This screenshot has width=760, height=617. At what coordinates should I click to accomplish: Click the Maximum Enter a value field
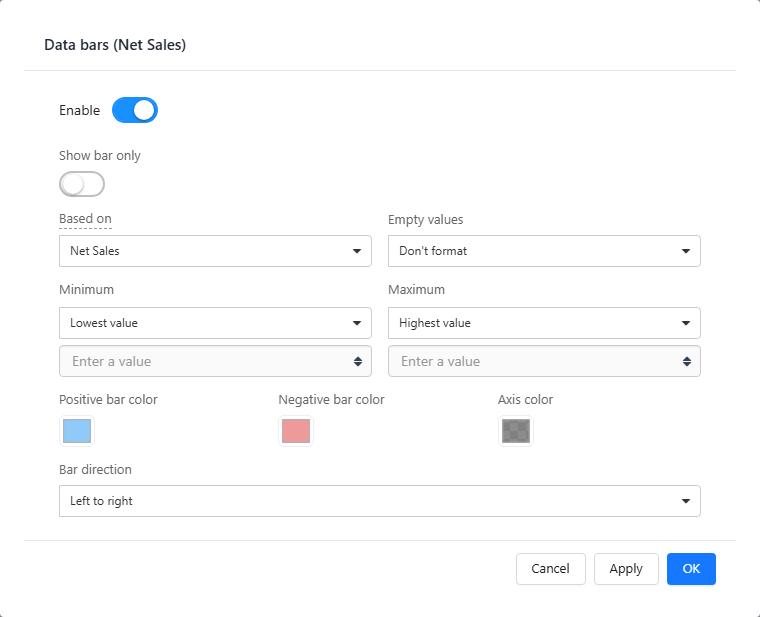[x=544, y=361]
